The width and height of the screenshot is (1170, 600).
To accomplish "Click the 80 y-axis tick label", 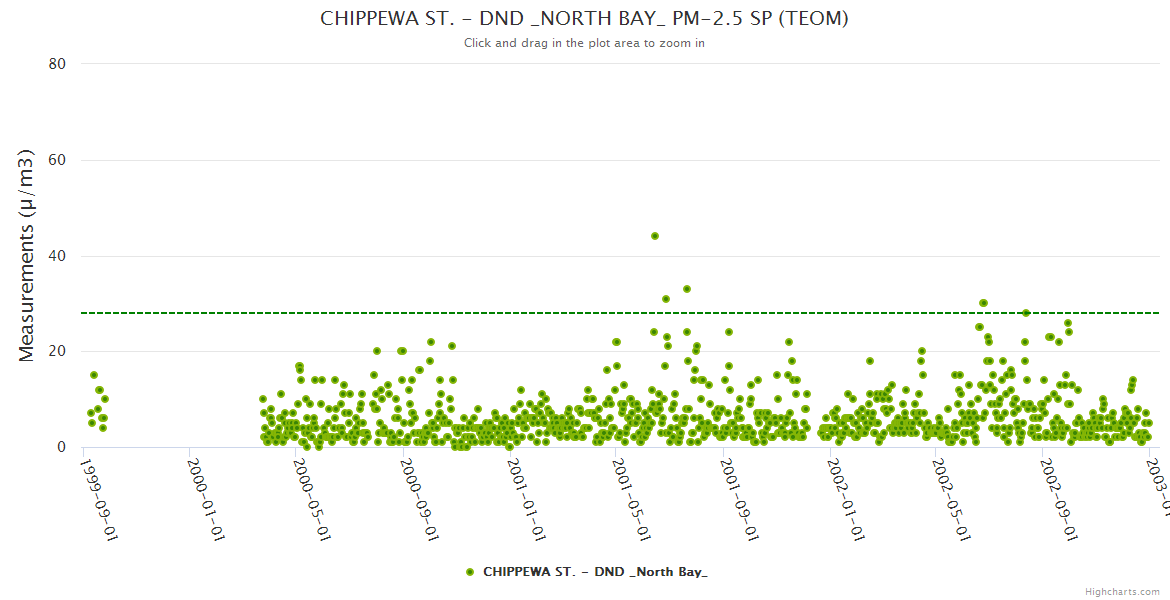I will (57, 64).
